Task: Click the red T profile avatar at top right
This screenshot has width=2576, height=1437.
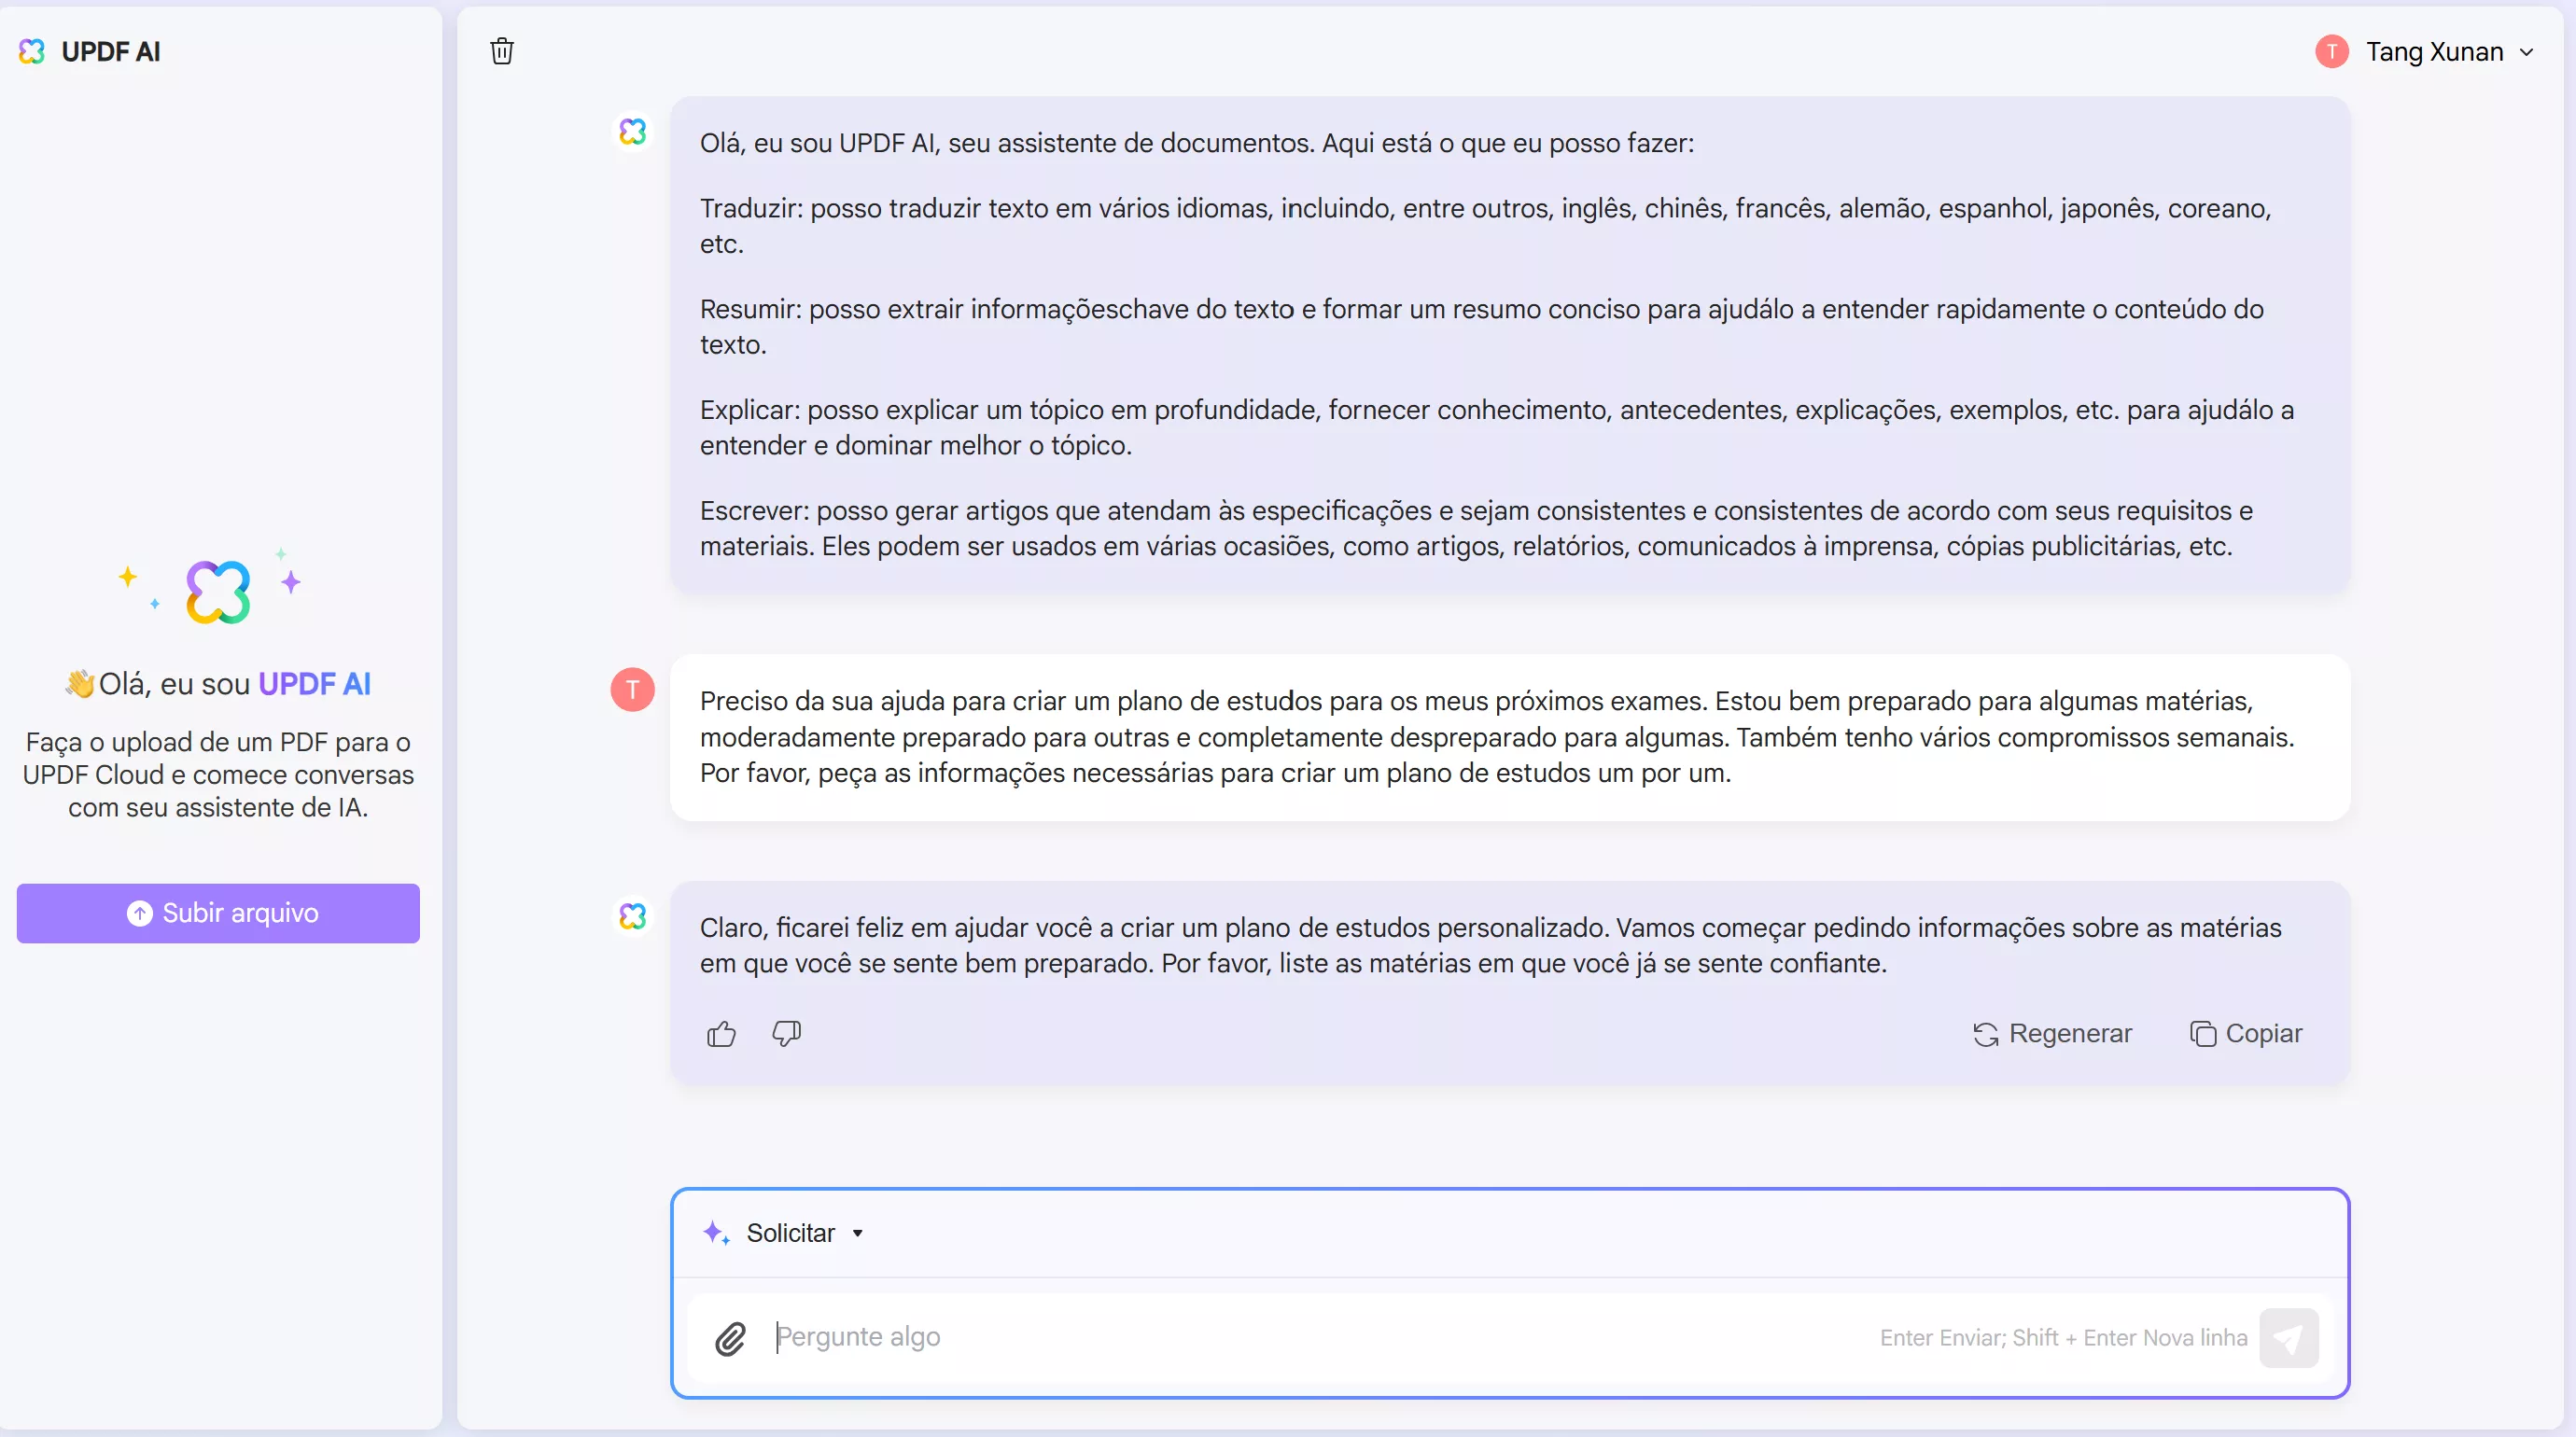Action: coord(2331,51)
